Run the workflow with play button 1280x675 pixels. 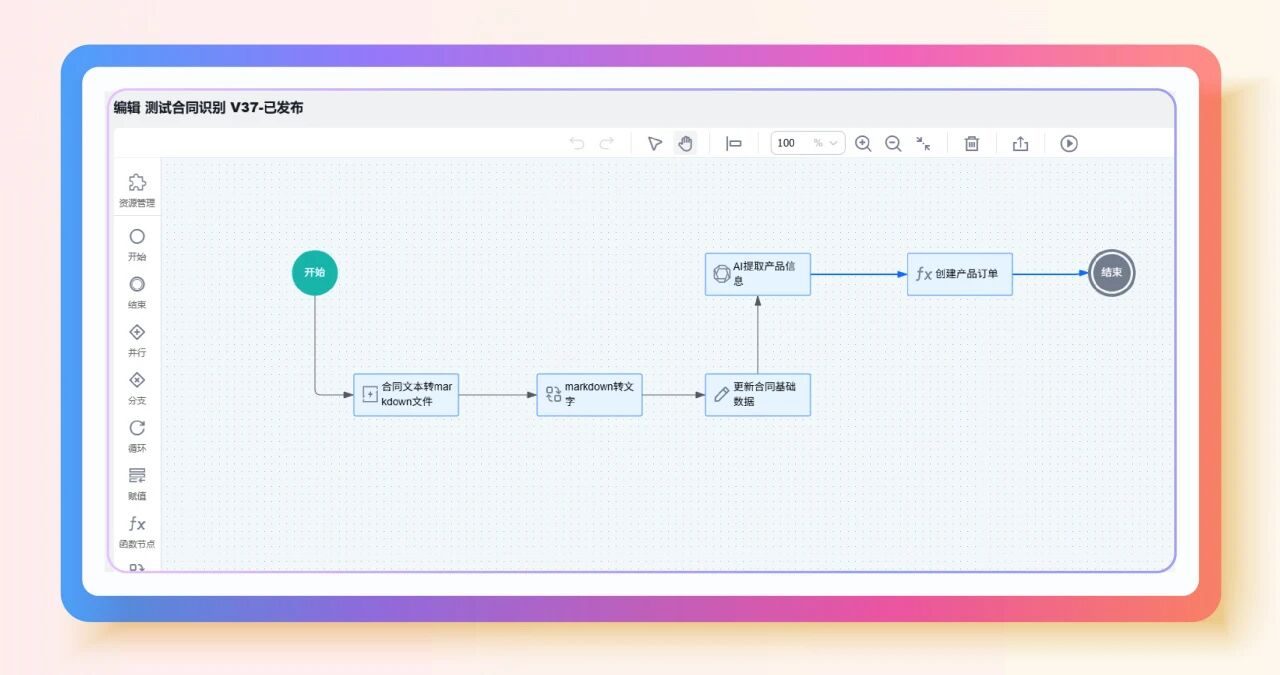(x=1069, y=143)
